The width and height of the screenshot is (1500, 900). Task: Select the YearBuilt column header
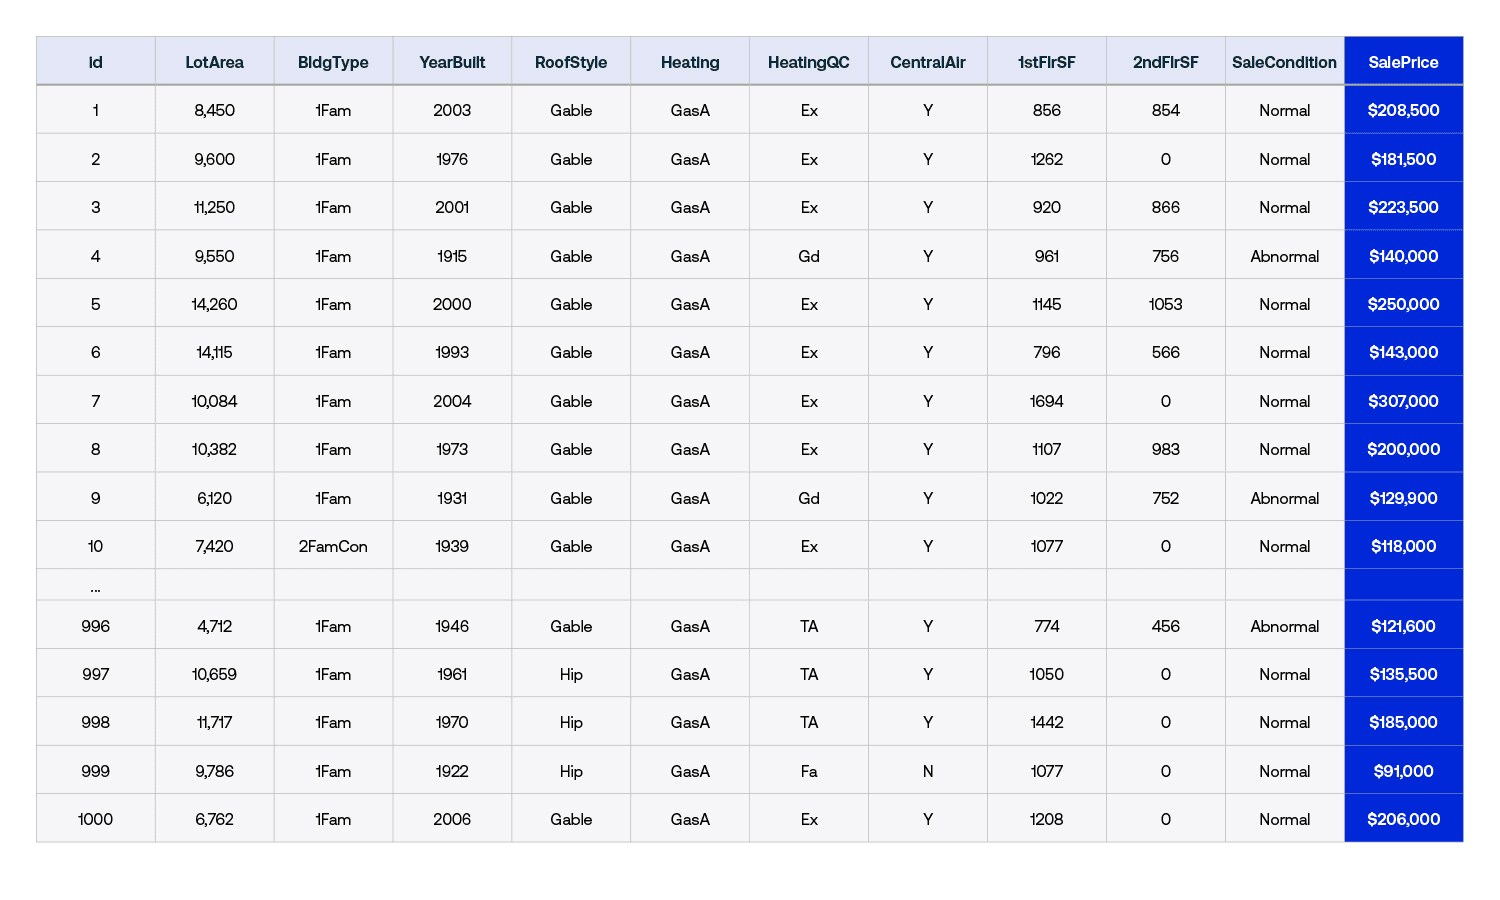[452, 62]
